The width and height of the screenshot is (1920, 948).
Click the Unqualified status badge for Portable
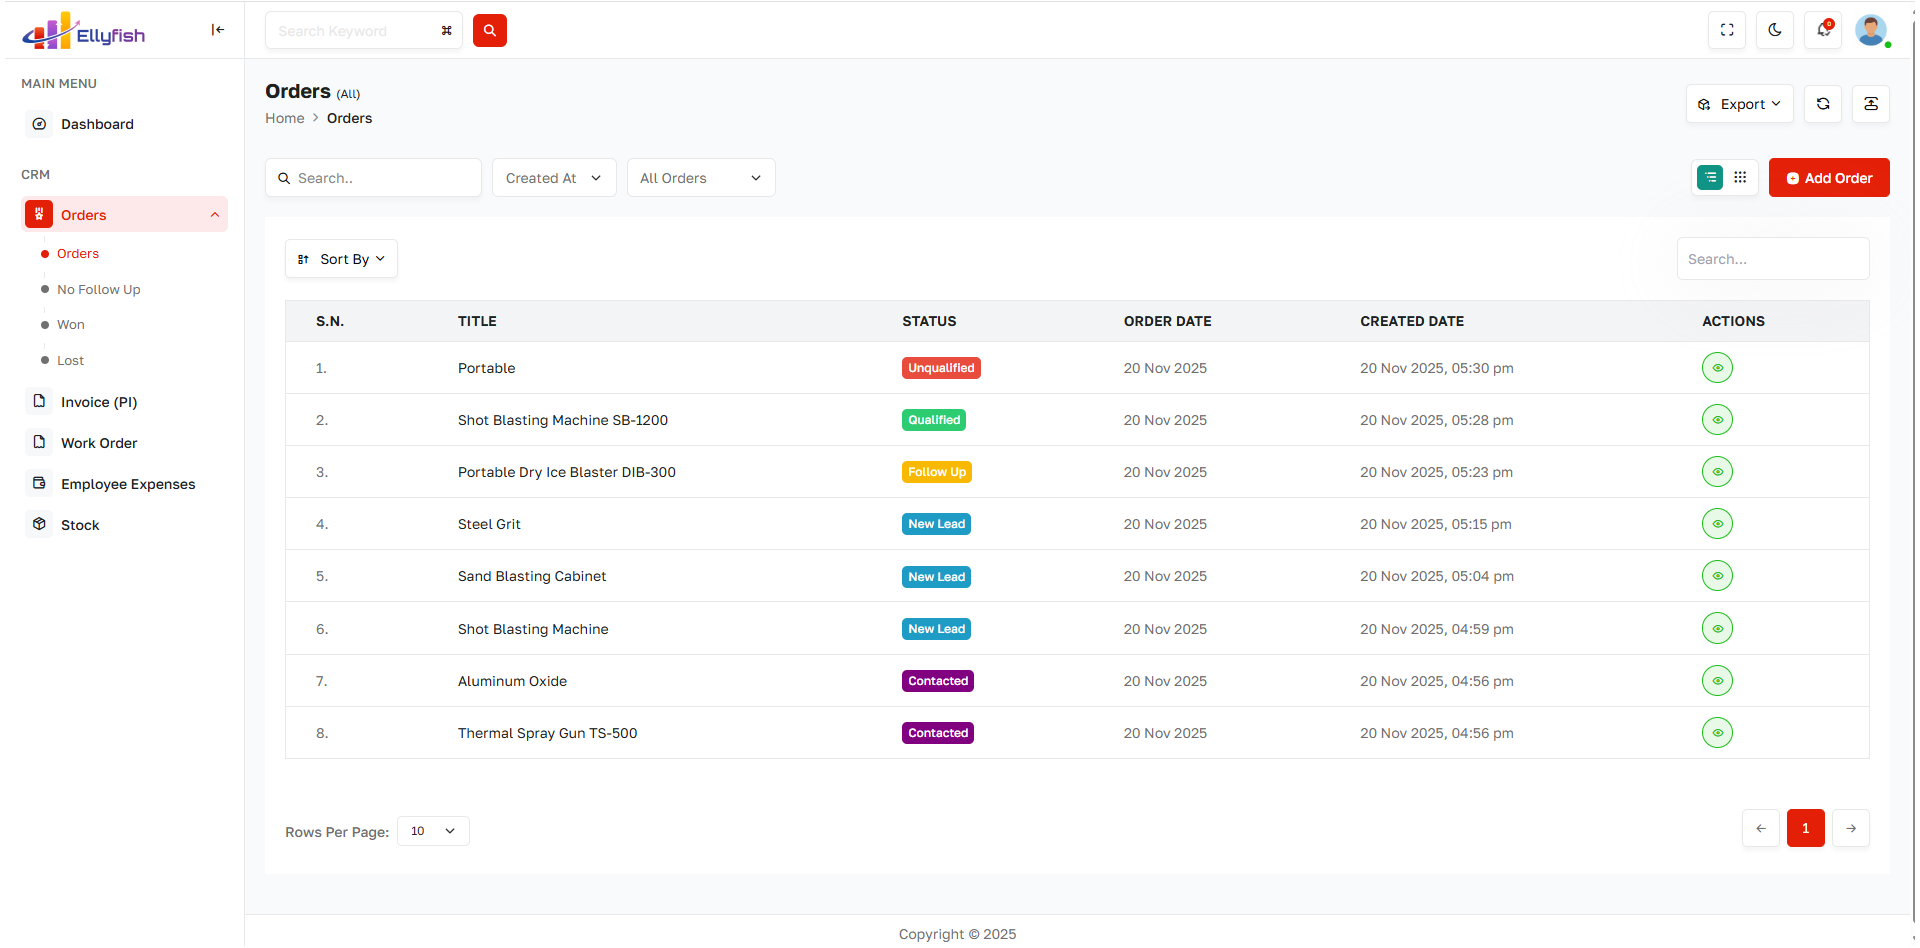pyautogui.click(x=940, y=368)
